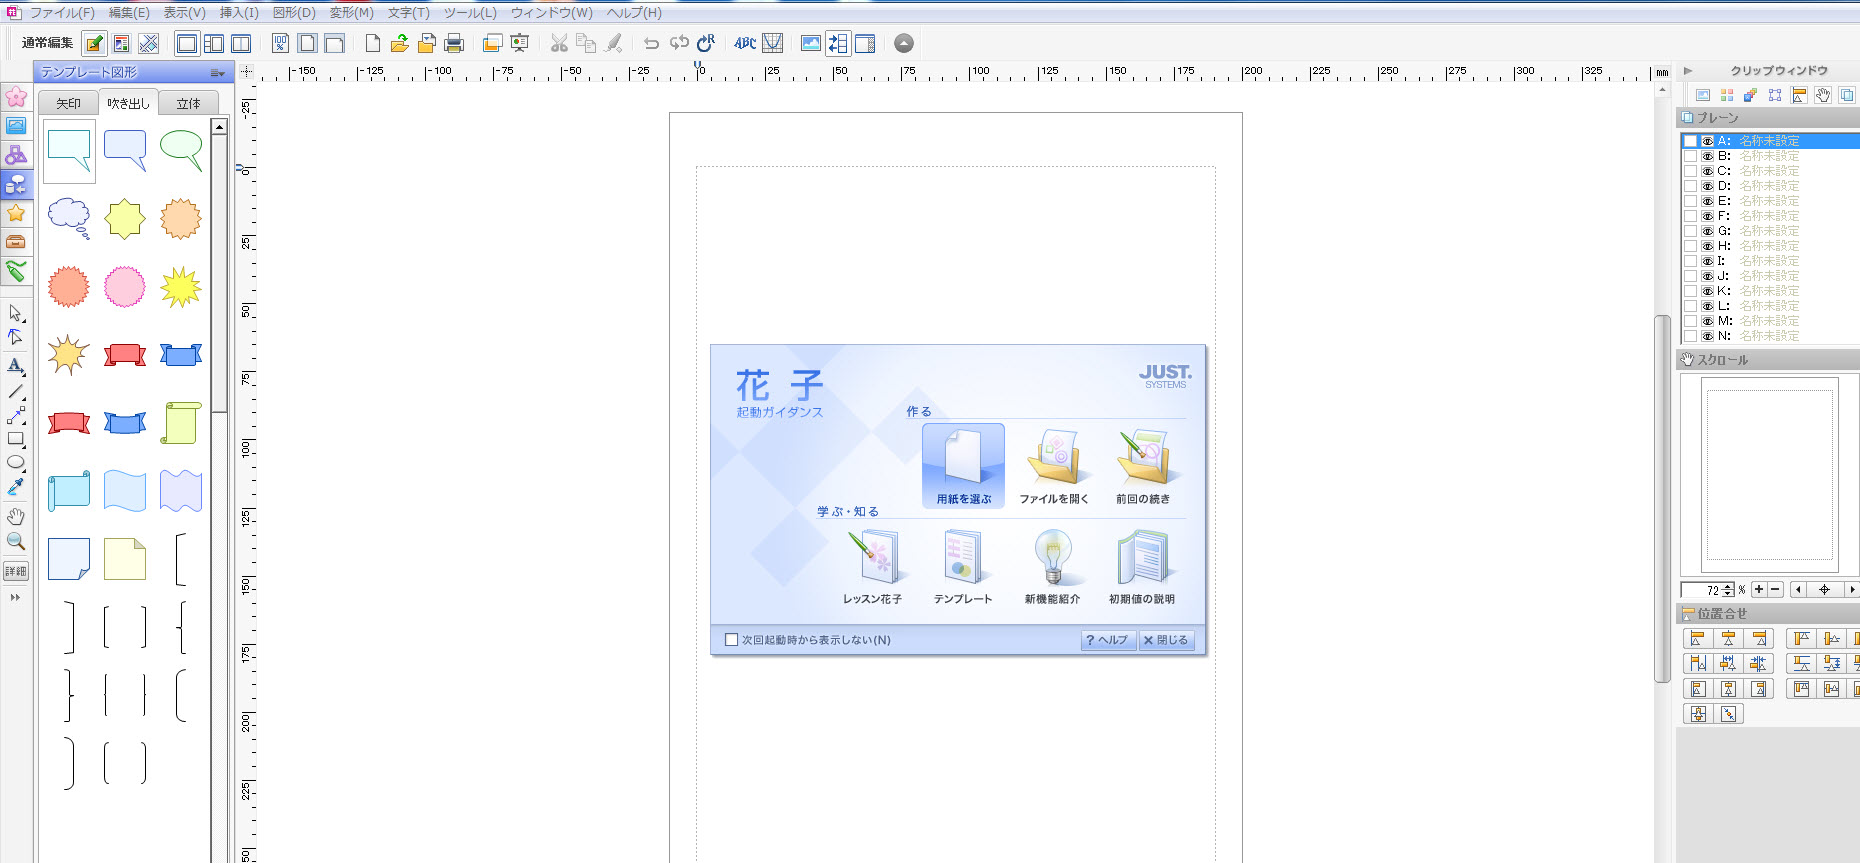Select the eyedropper tool in left toolbox
Image resolution: width=1860 pixels, height=863 pixels.
(x=15, y=487)
